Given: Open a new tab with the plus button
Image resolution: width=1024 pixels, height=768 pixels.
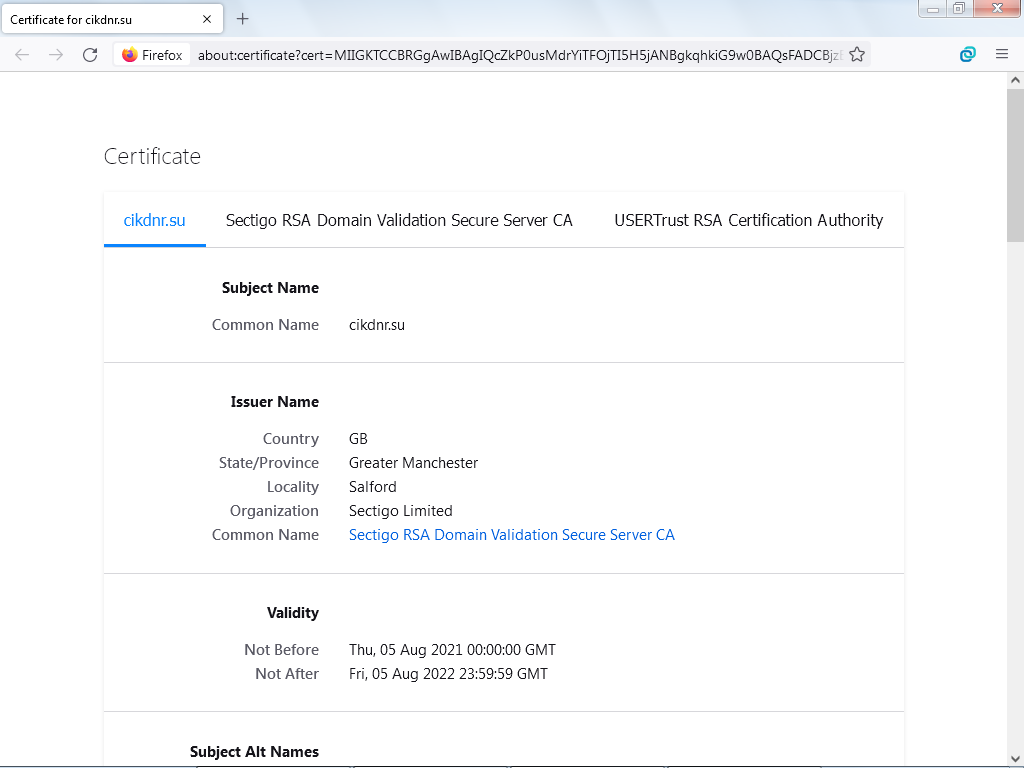Looking at the screenshot, I should point(242,19).
